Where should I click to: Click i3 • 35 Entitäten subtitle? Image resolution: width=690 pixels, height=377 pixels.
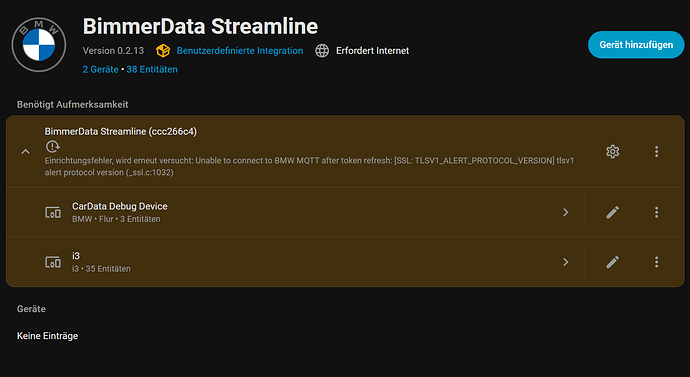[101, 269]
